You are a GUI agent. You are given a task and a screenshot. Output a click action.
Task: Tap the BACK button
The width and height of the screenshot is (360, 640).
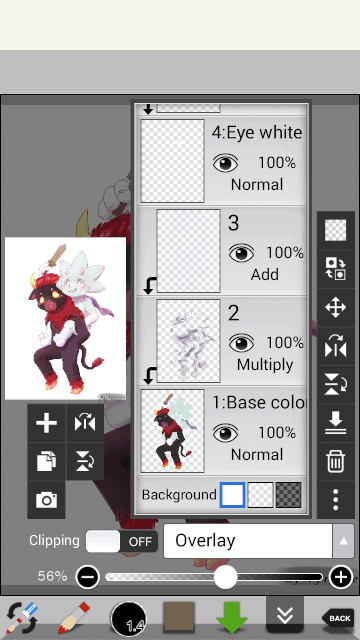click(338, 618)
